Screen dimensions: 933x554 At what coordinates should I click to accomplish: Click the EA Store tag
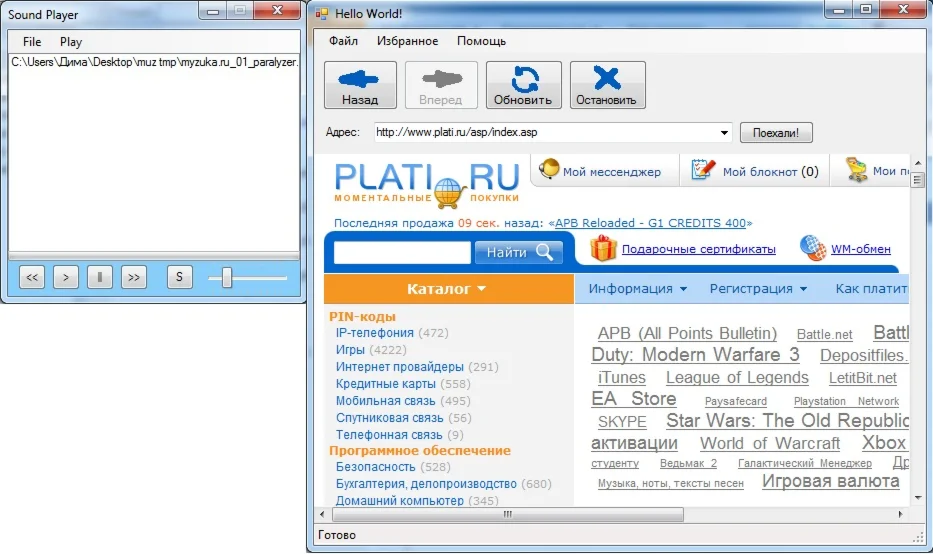(634, 399)
